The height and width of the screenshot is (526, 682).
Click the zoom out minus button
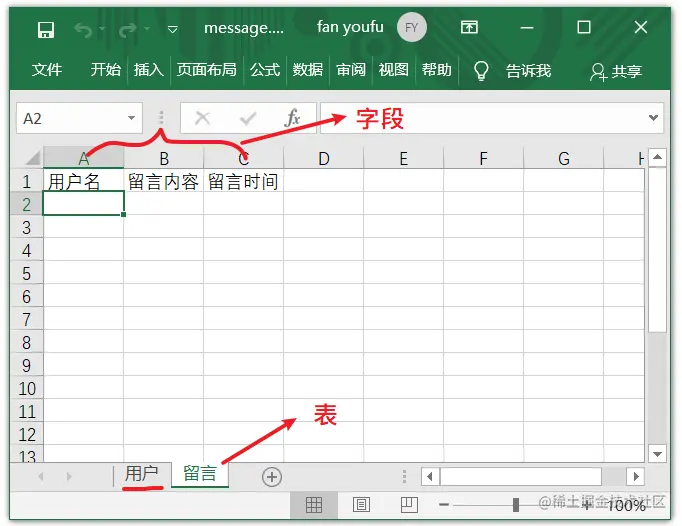click(444, 505)
